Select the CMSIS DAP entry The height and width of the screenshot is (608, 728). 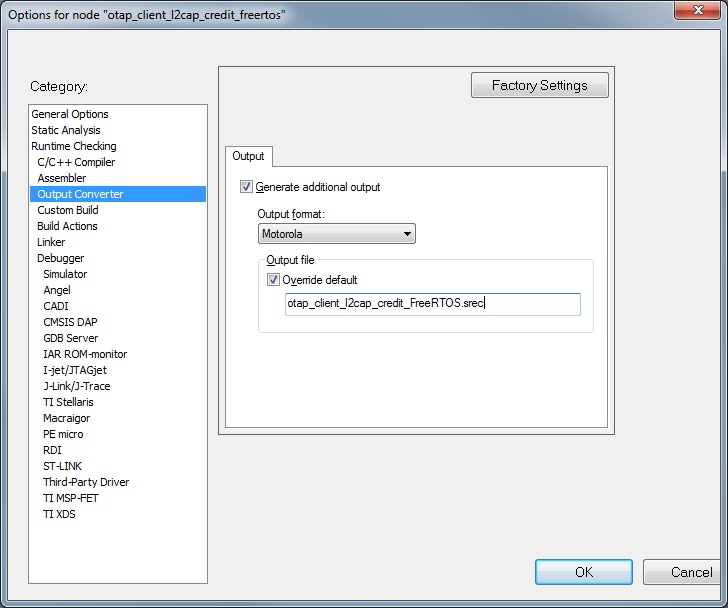70,322
